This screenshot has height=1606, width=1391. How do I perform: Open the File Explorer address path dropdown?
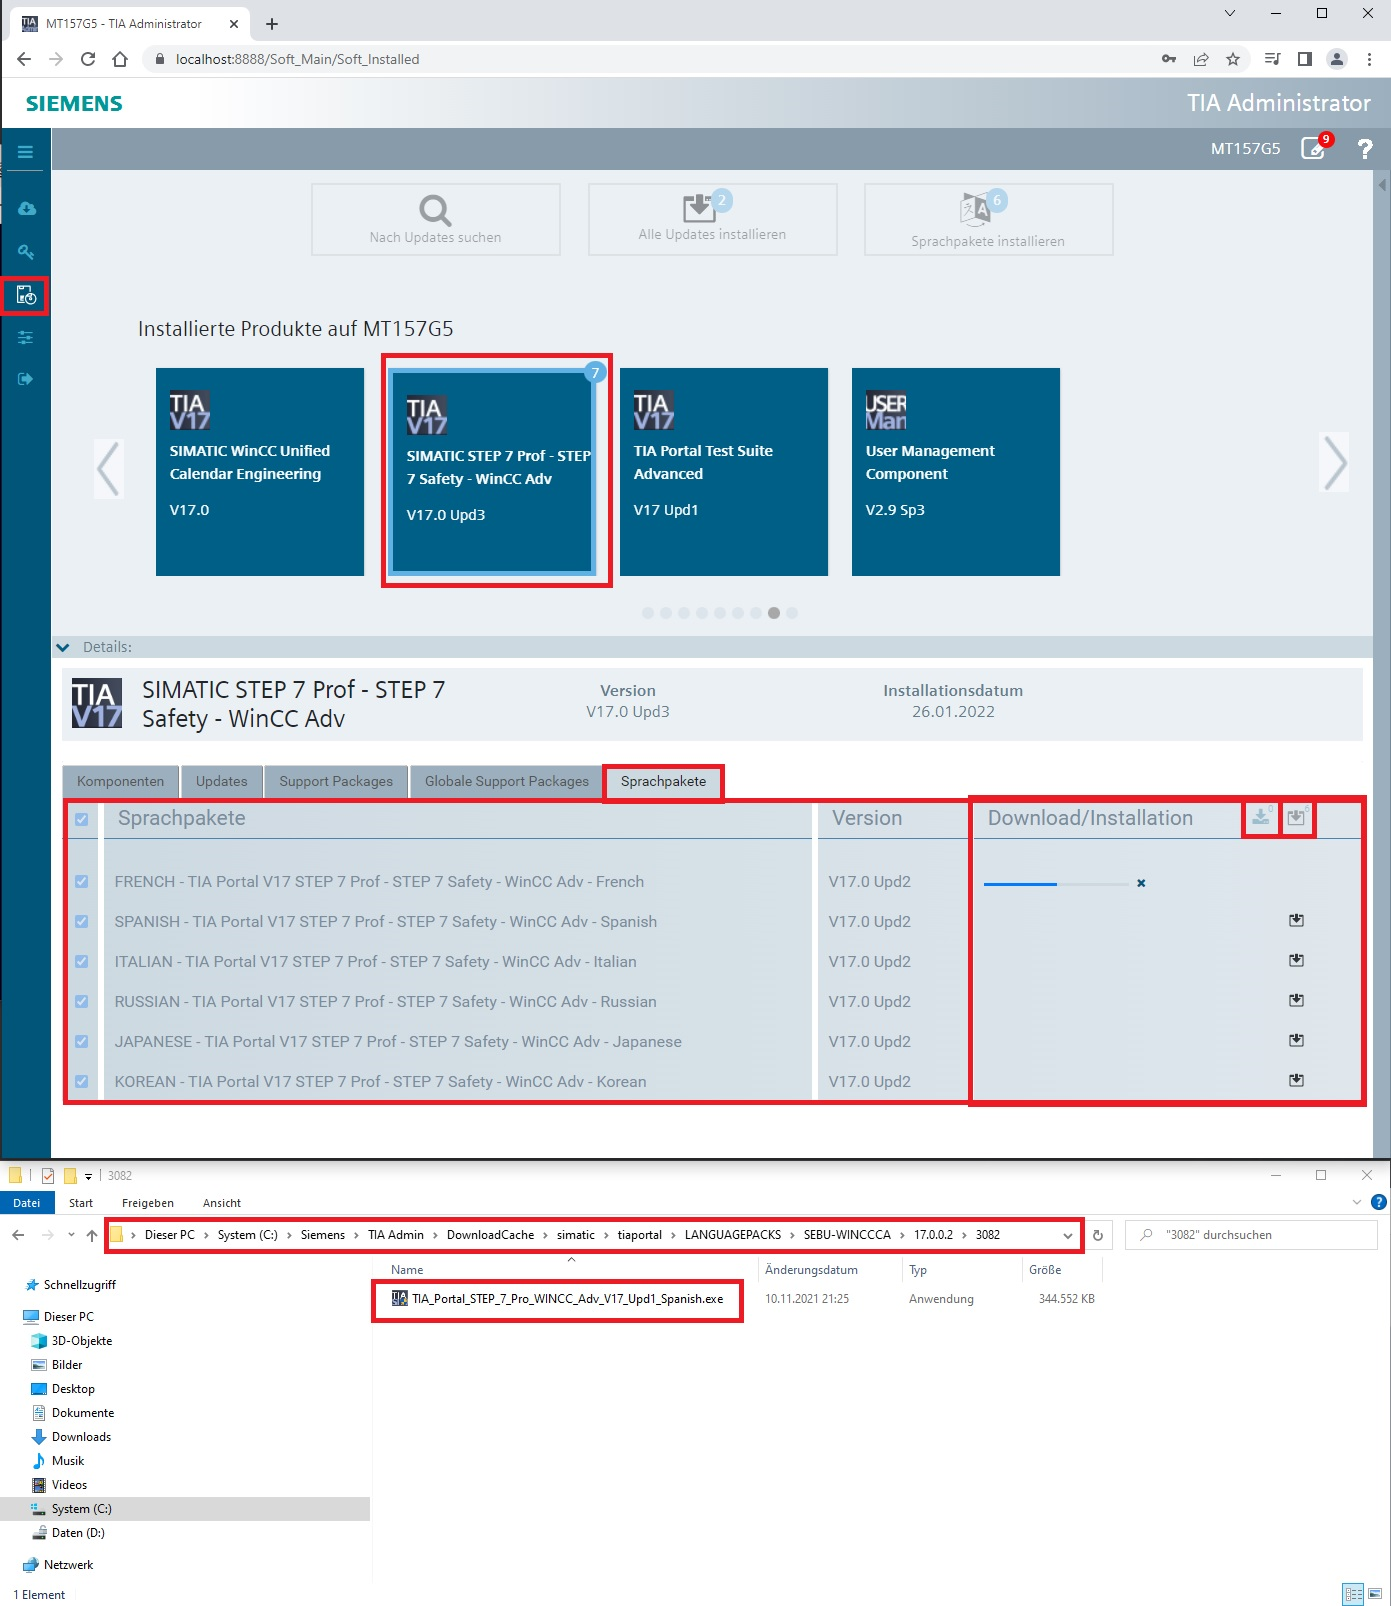click(1068, 1235)
